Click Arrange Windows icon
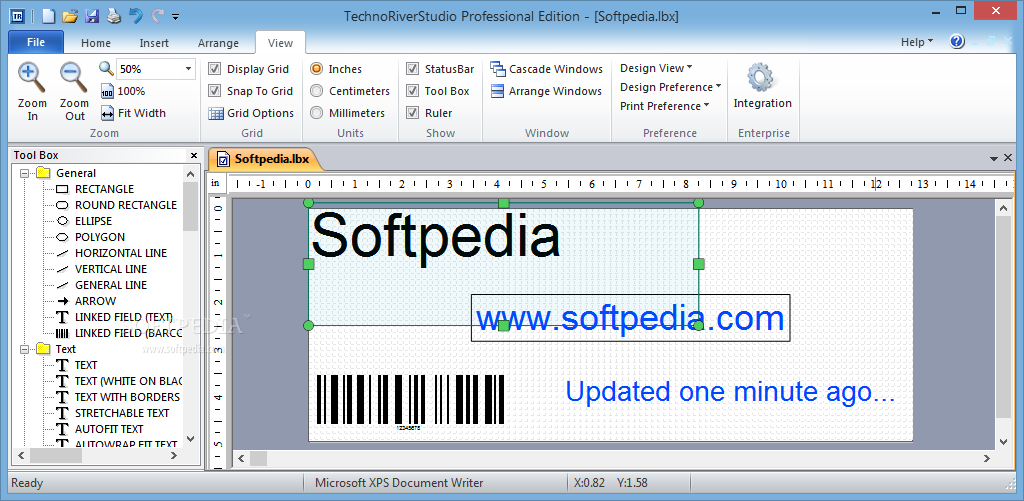 click(x=498, y=91)
